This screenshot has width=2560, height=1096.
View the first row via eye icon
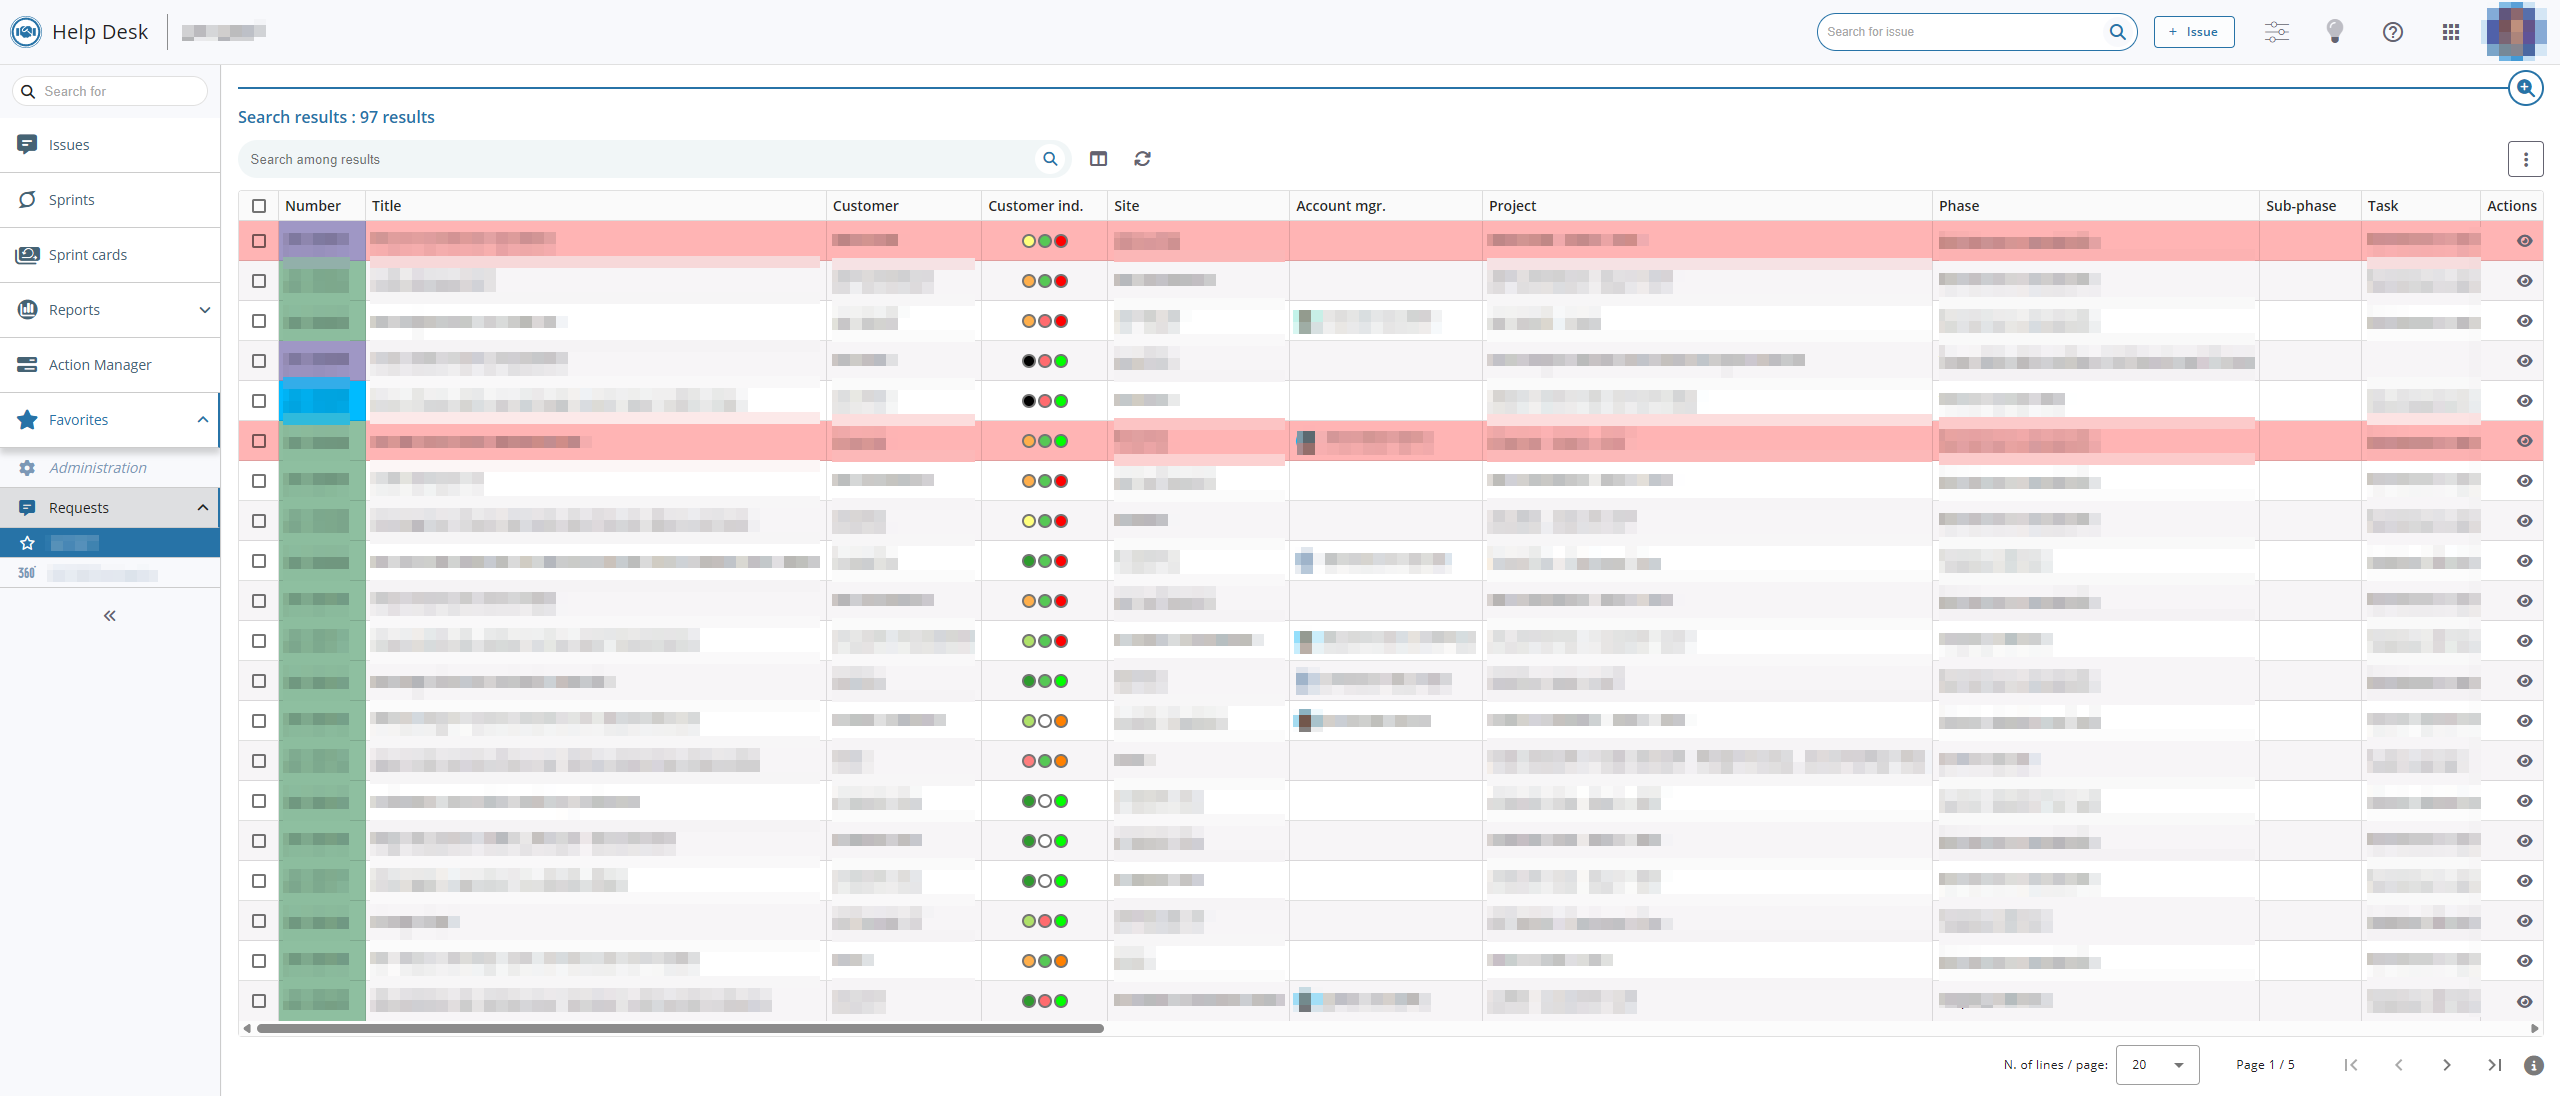pyautogui.click(x=2525, y=241)
